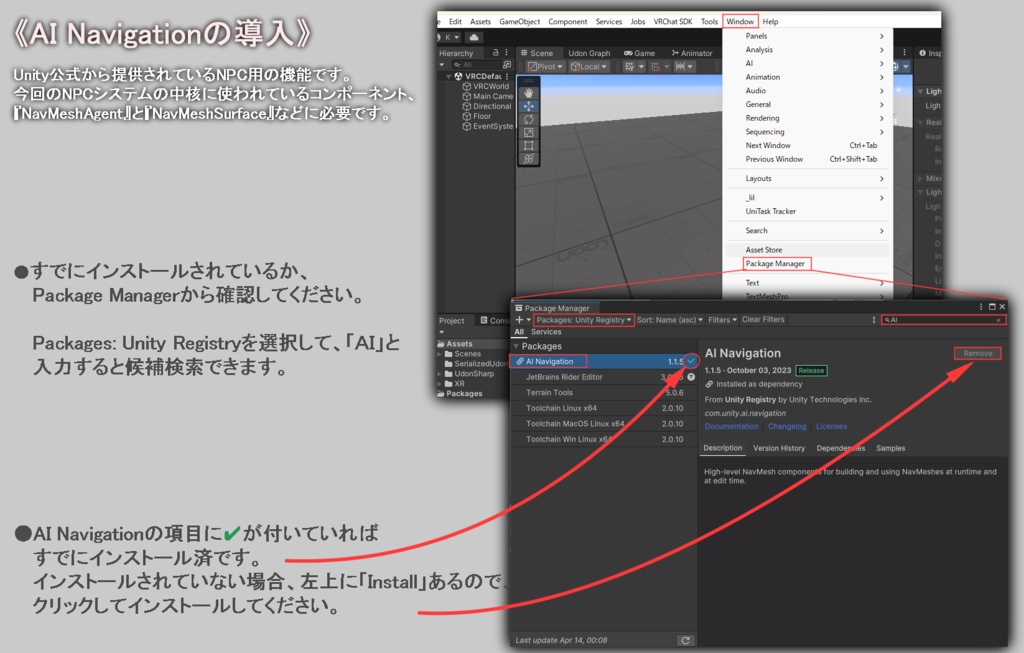Screen dimensions: 1024x653
Task: Click the + icon to add a new package
Action: click(517, 320)
